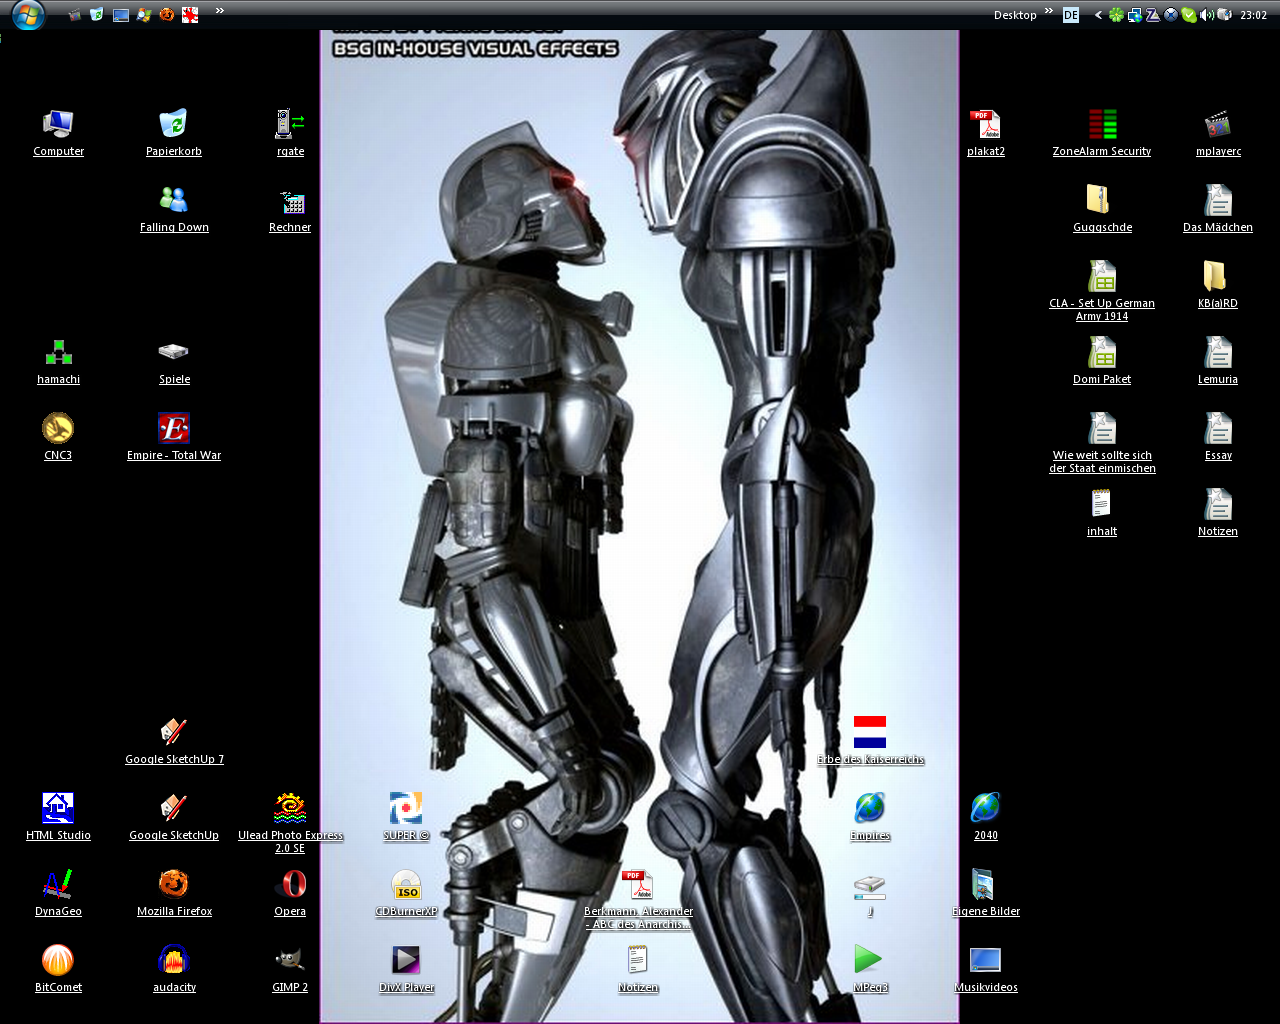The height and width of the screenshot is (1024, 1280).
Task: Launch BitComet desktop shortcut
Action: pyautogui.click(x=58, y=961)
